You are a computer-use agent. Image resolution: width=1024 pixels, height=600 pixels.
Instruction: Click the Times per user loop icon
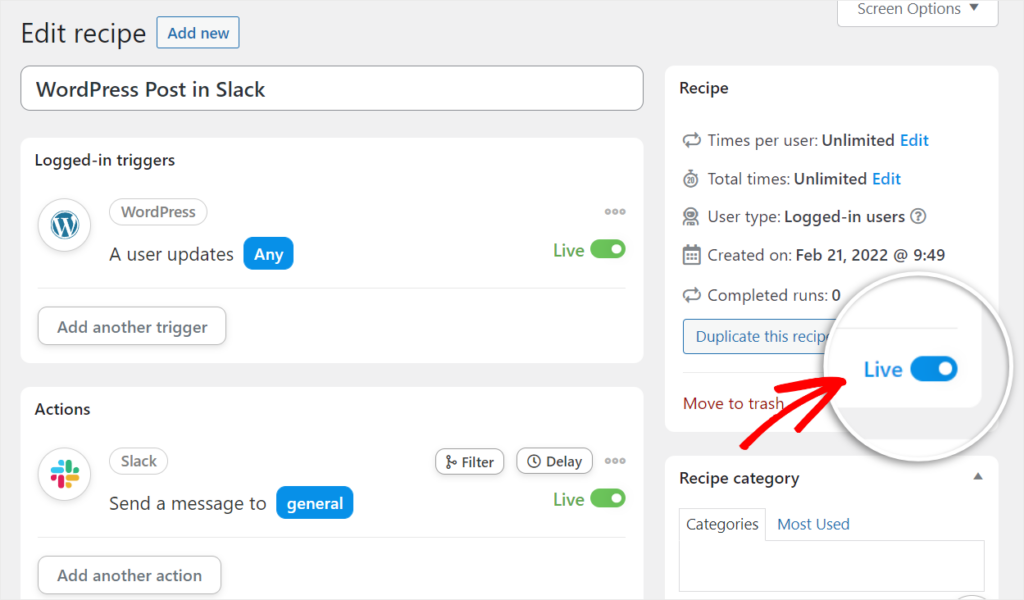point(691,141)
